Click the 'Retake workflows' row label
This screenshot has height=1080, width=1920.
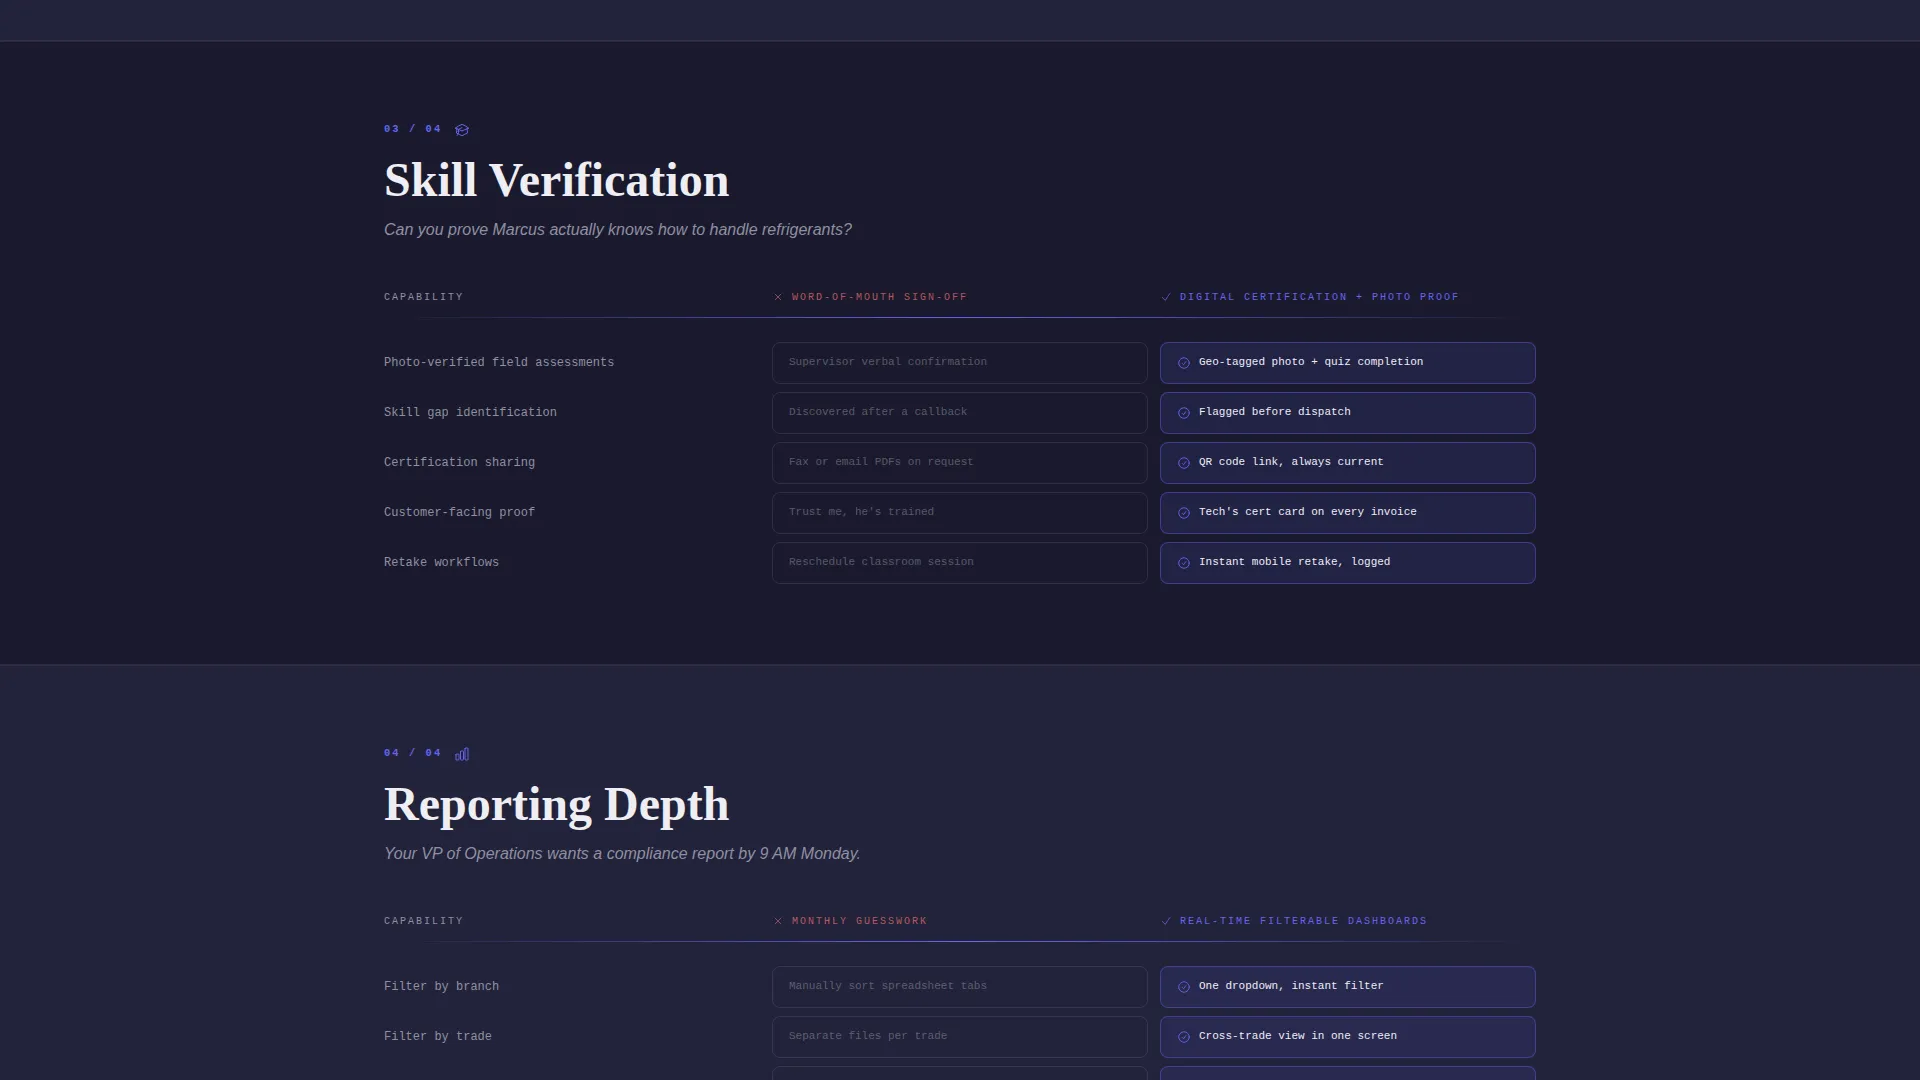pos(441,563)
